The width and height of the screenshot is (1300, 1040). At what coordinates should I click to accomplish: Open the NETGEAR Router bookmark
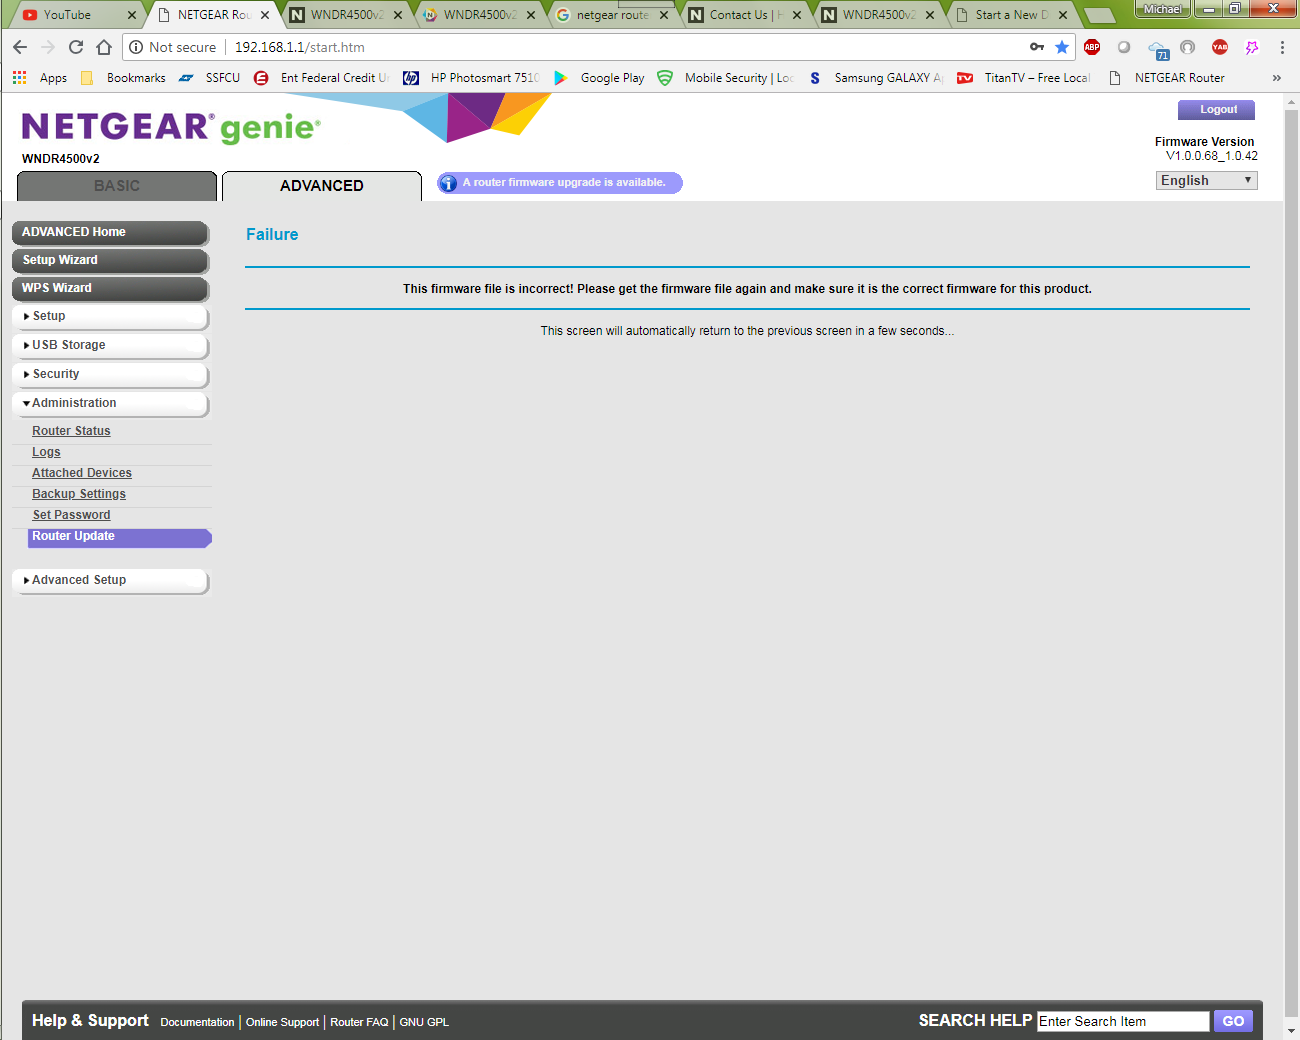(x=1167, y=77)
